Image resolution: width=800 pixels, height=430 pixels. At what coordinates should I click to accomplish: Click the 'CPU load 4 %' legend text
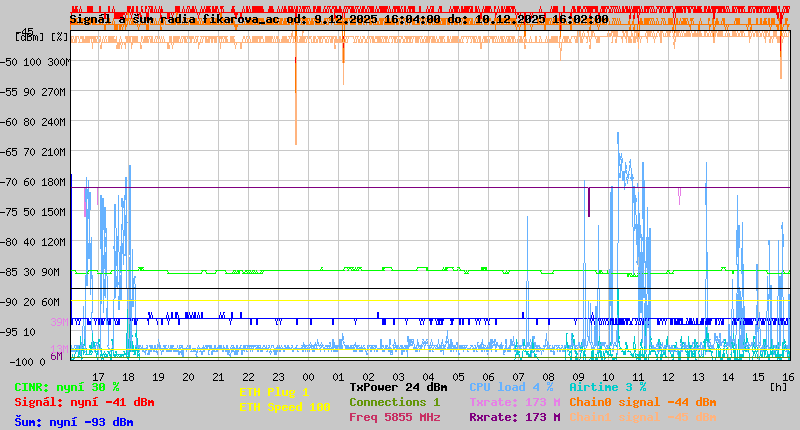(511, 387)
